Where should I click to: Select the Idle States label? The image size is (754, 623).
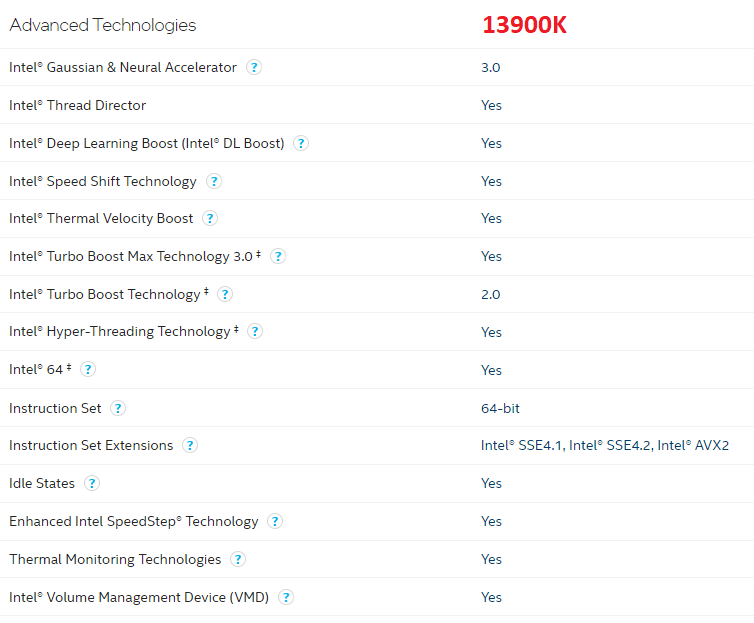42,483
